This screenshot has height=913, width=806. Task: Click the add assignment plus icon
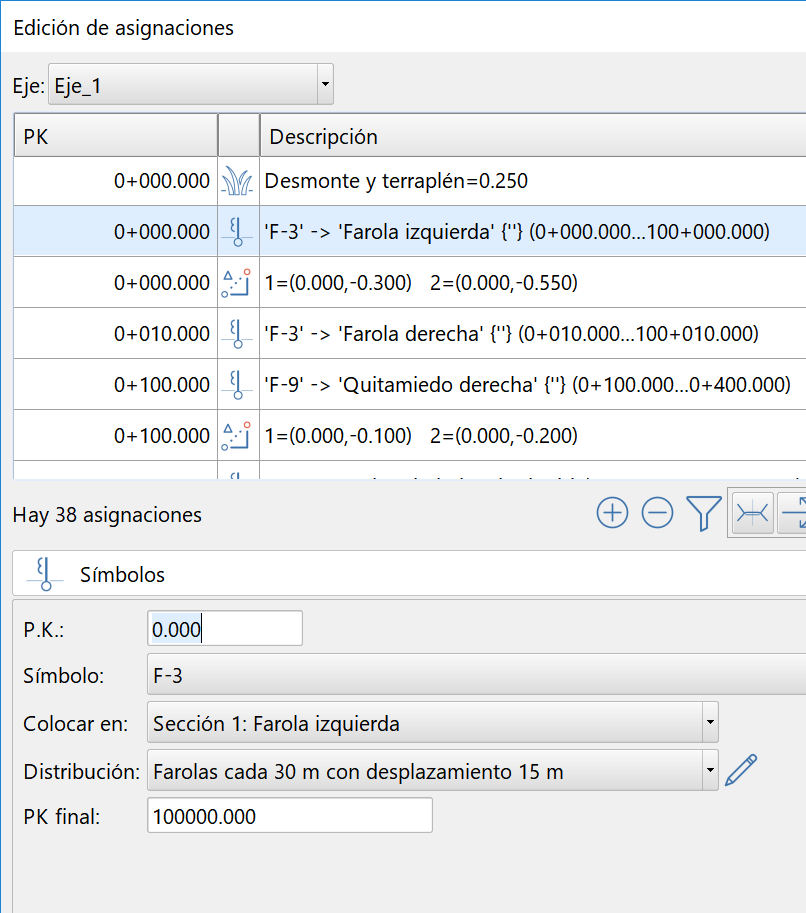point(612,513)
